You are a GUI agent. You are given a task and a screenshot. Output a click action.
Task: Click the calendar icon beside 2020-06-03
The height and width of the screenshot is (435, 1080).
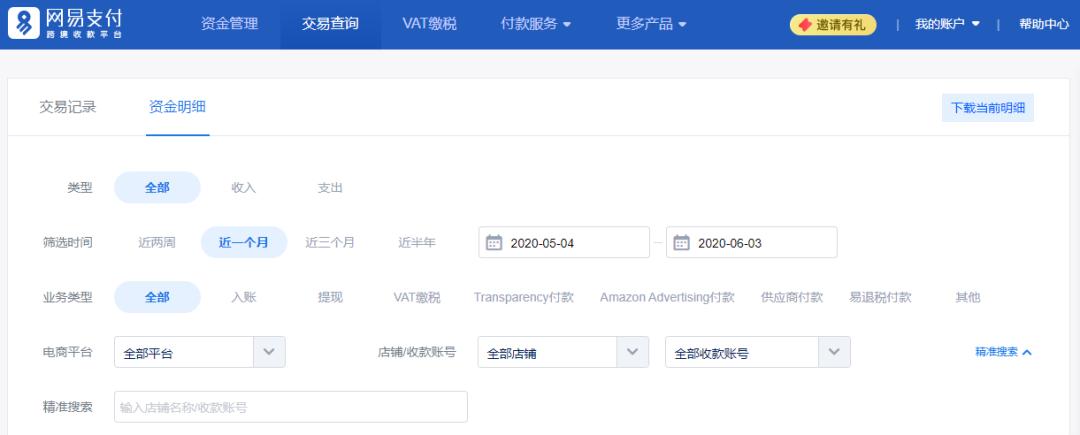tap(681, 243)
